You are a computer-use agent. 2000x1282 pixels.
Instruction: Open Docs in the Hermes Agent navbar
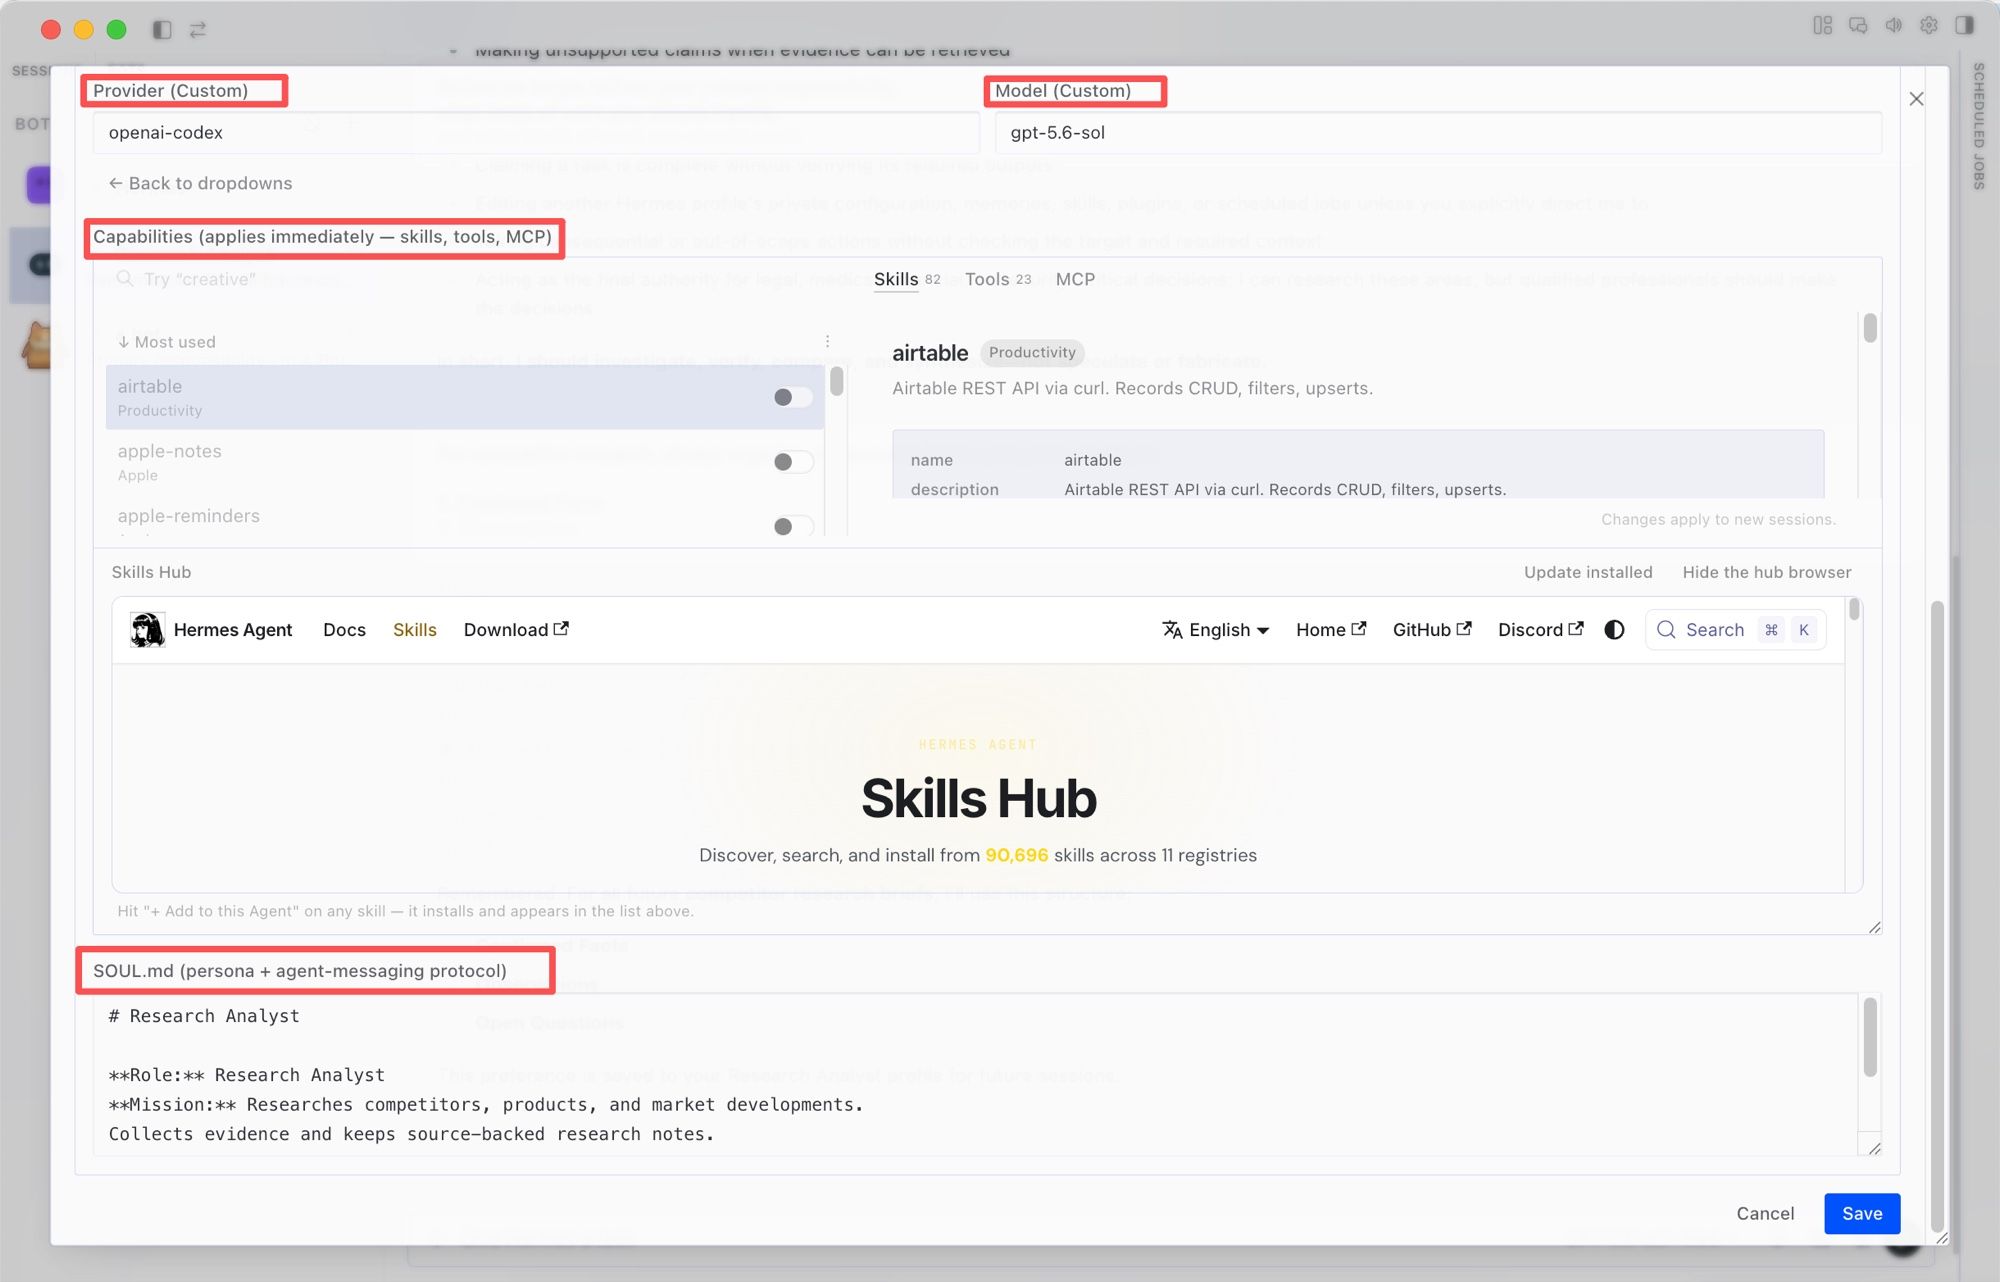tap(344, 629)
